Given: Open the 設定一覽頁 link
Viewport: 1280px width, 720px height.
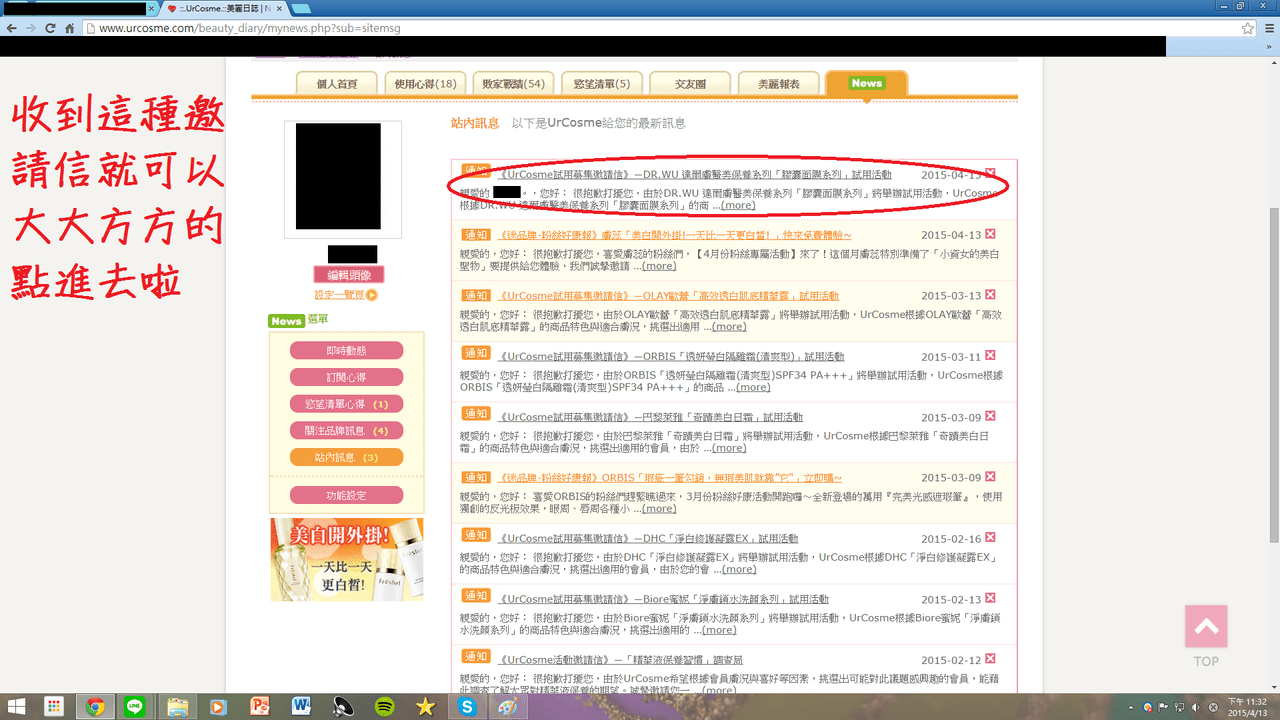Looking at the screenshot, I should [x=339, y=295].
